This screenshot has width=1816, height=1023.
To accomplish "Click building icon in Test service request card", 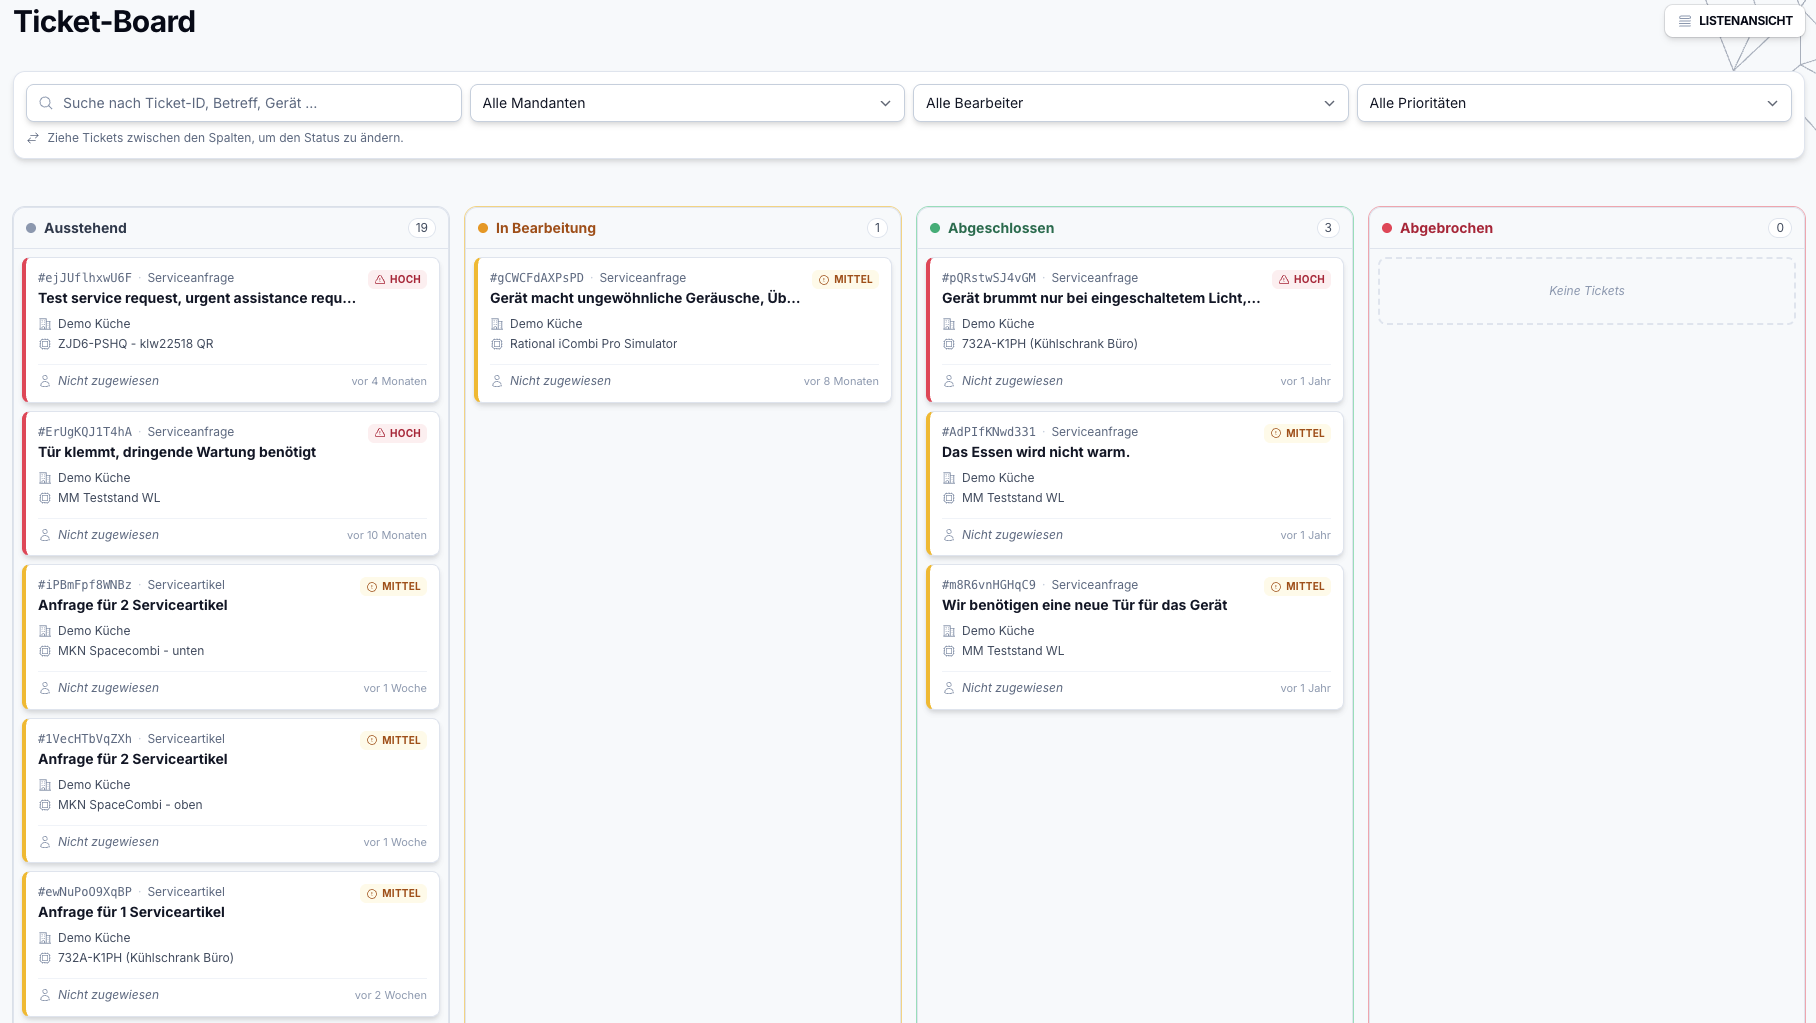I will [45, 324].
